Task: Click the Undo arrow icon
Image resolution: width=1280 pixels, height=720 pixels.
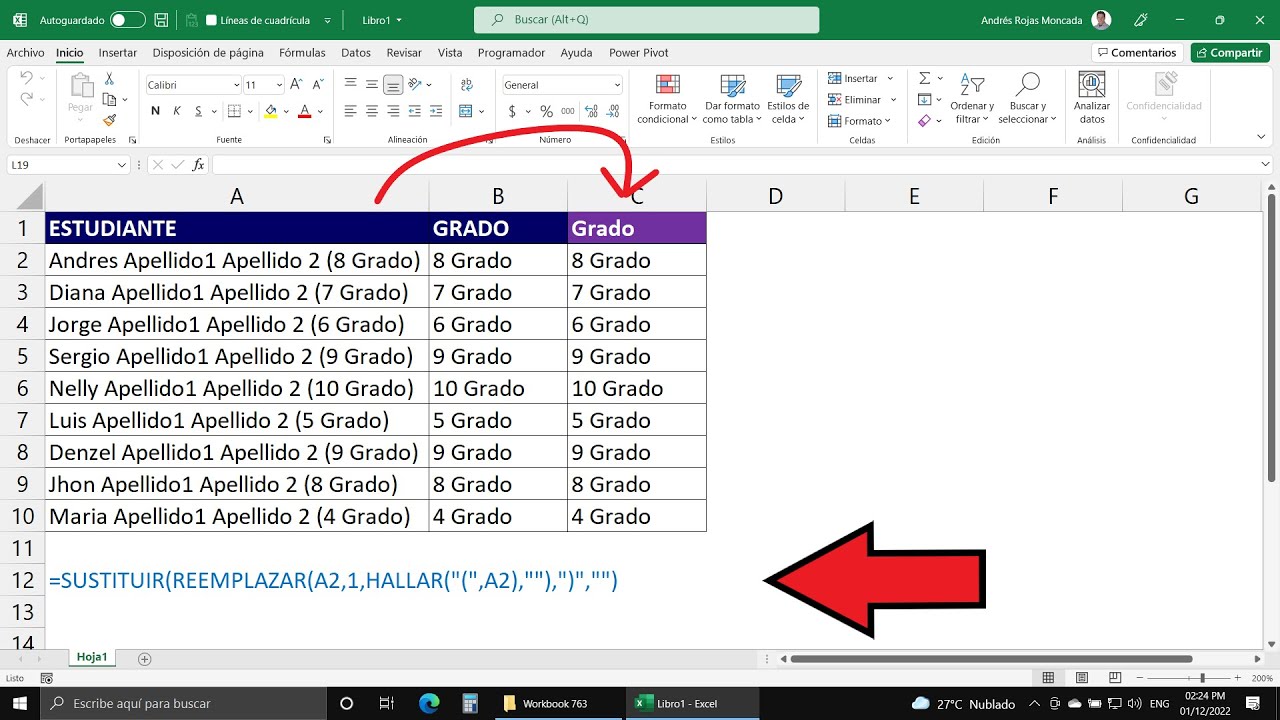Action: (27, 78)
